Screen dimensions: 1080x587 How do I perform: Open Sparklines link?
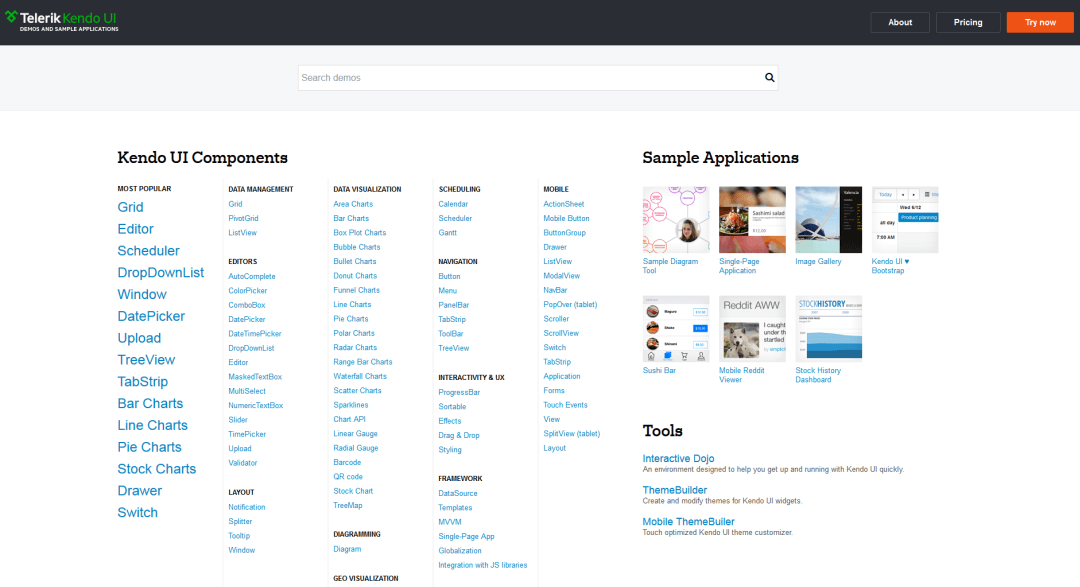click(351, 405)
